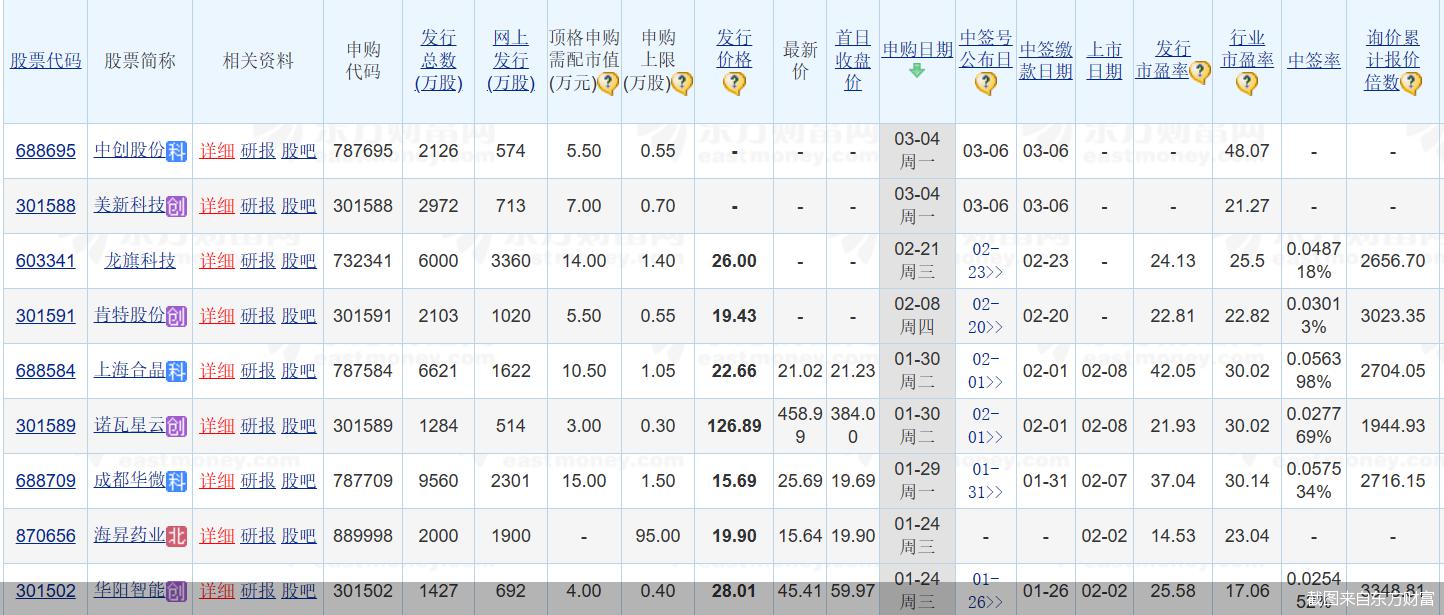The image size is (1444, 615).
Task: Open help icon under 行业市盈率 header
Action: [1246, 84]
